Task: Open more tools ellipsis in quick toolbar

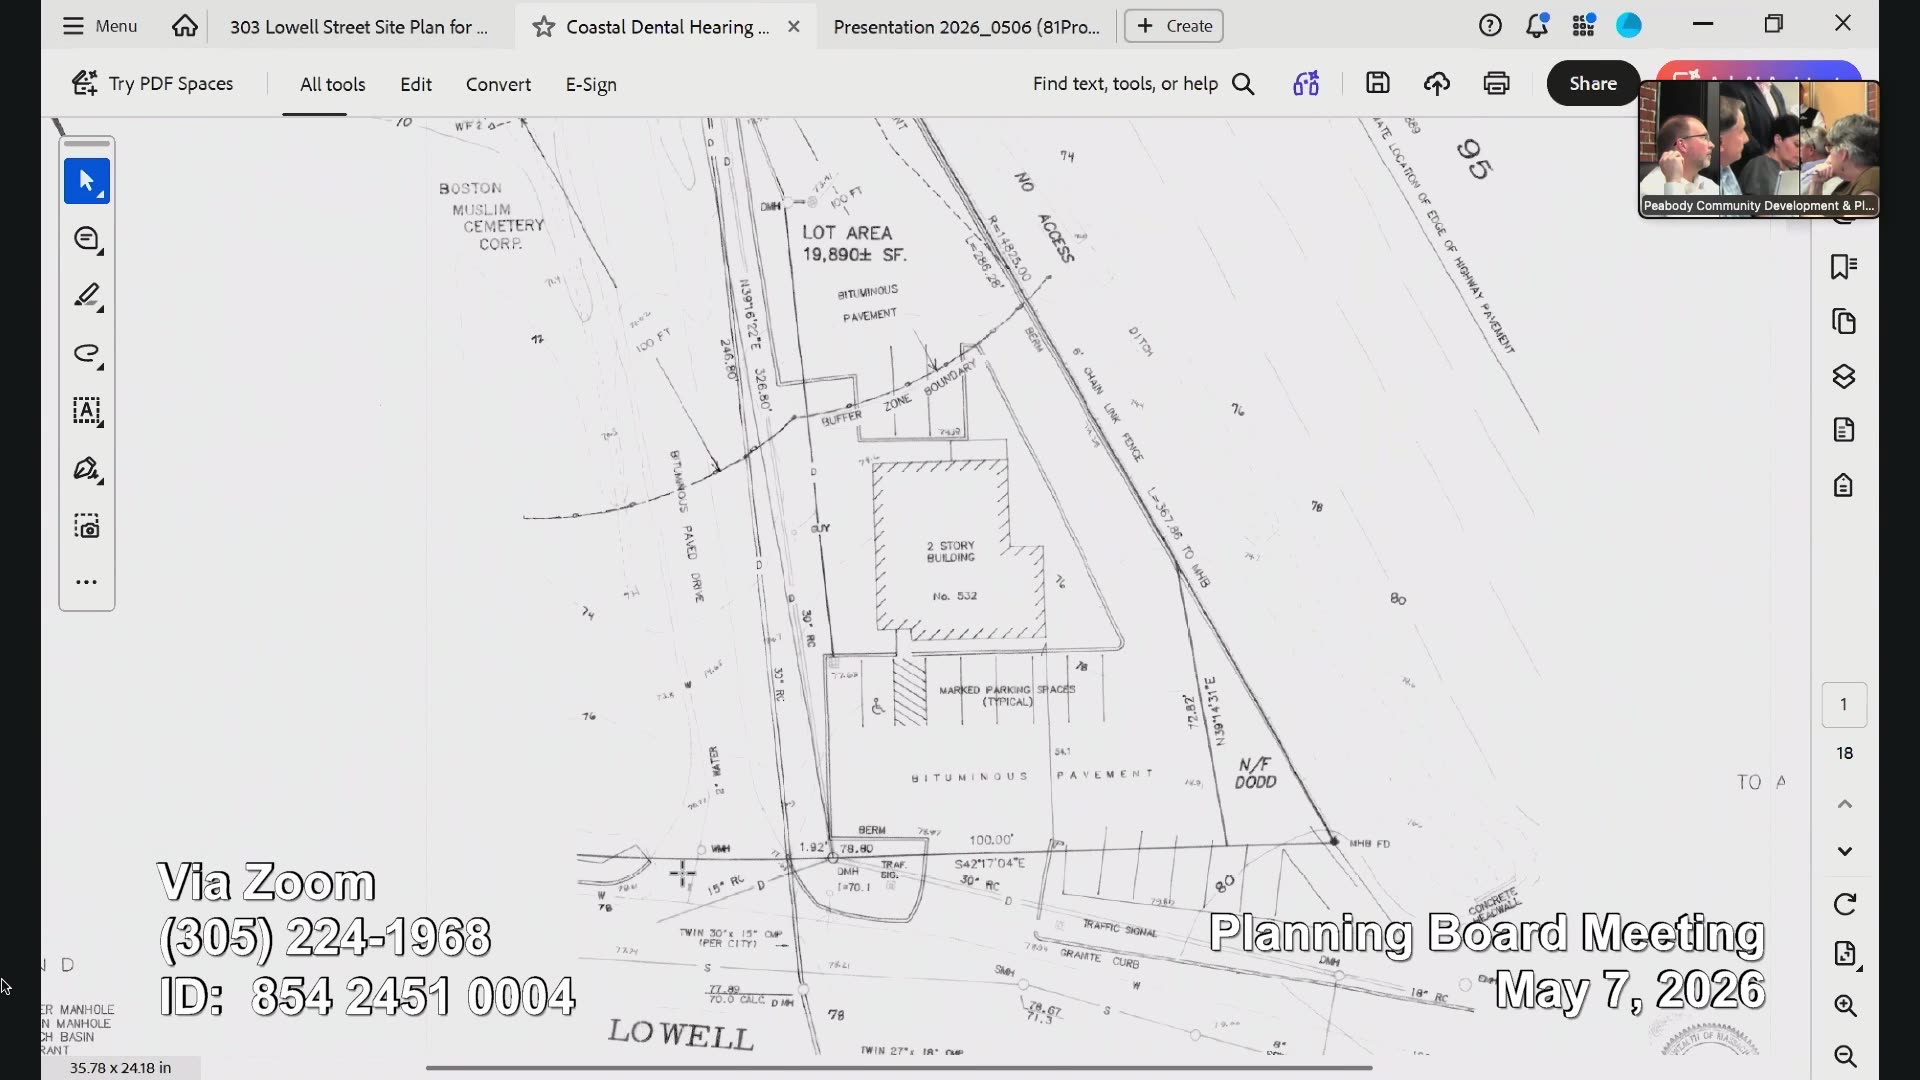Action: (x=87, y=582)
